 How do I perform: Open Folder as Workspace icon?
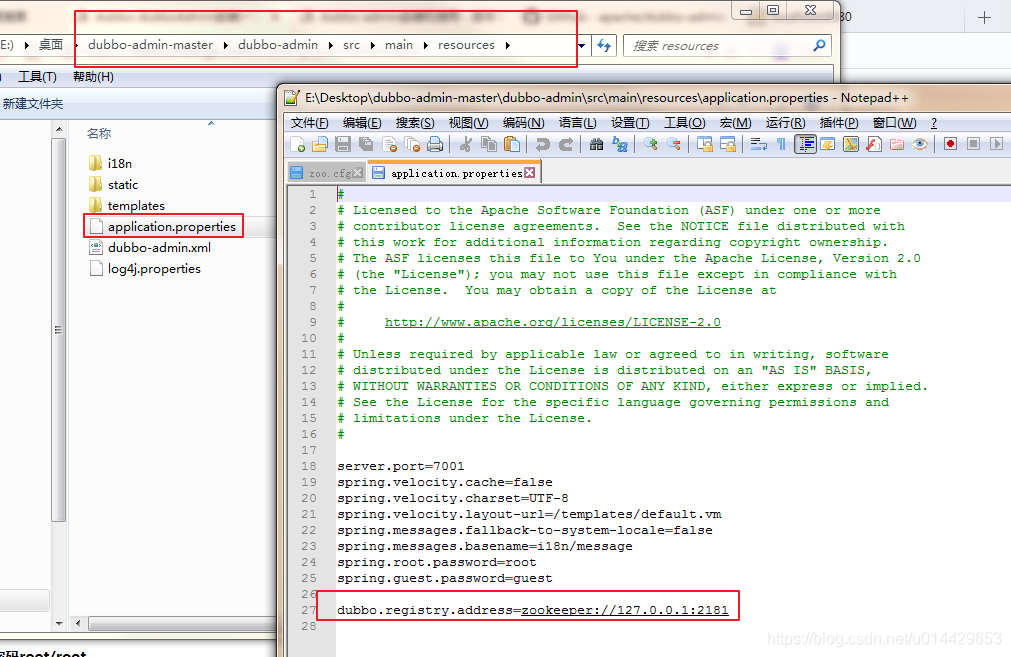click(x=897, y=144)
